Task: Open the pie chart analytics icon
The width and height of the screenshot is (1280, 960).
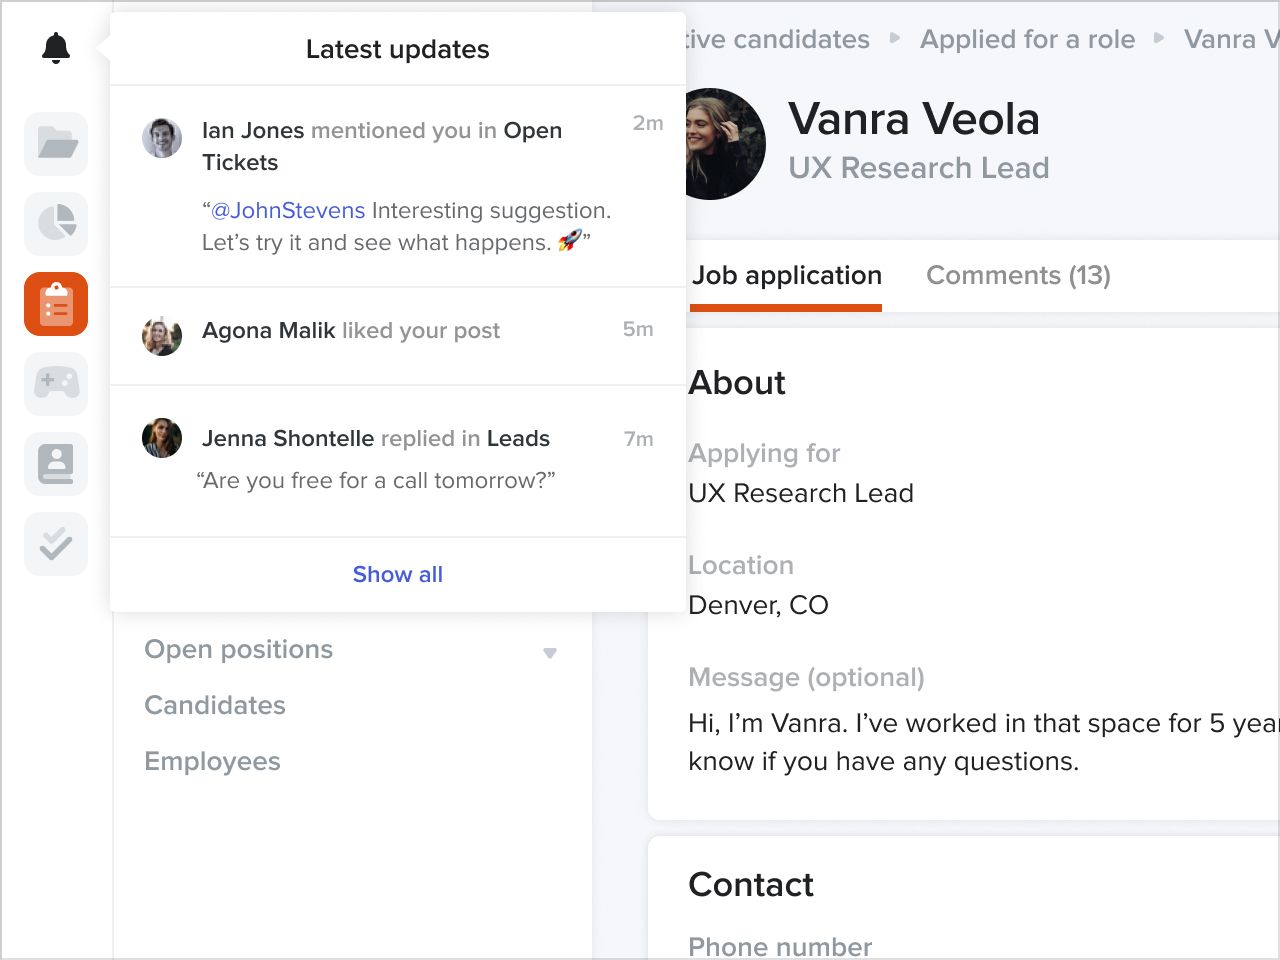Action: tap(56, 224)
